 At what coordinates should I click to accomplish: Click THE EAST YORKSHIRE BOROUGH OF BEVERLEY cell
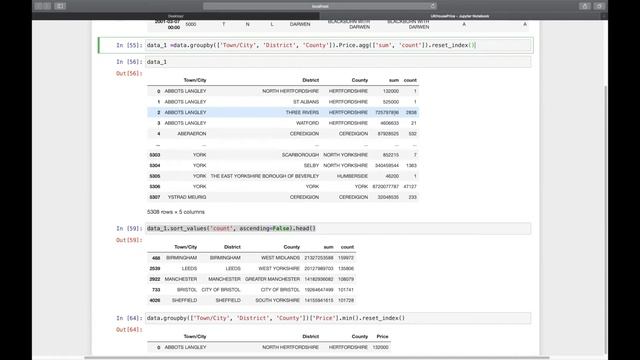[x=265, y=176]
